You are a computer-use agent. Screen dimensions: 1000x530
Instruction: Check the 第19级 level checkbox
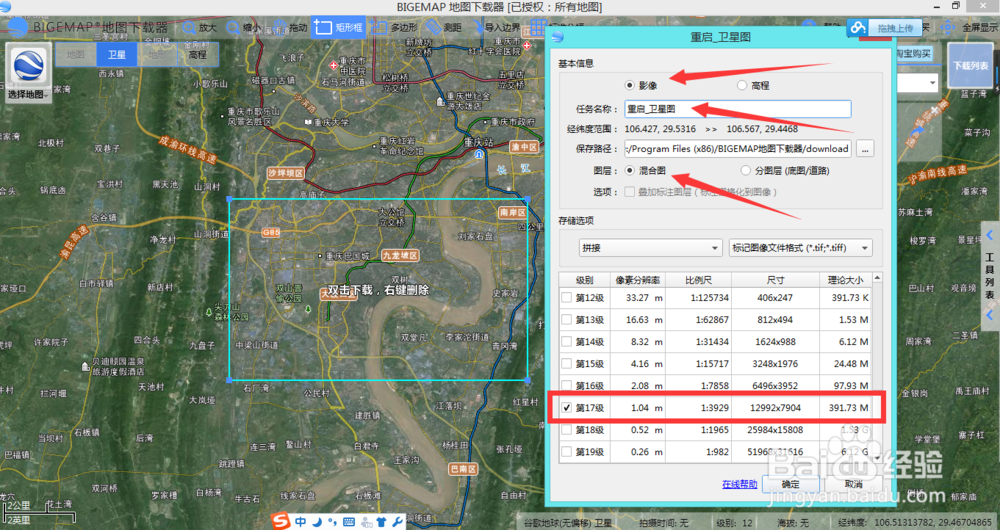(566, 452)
